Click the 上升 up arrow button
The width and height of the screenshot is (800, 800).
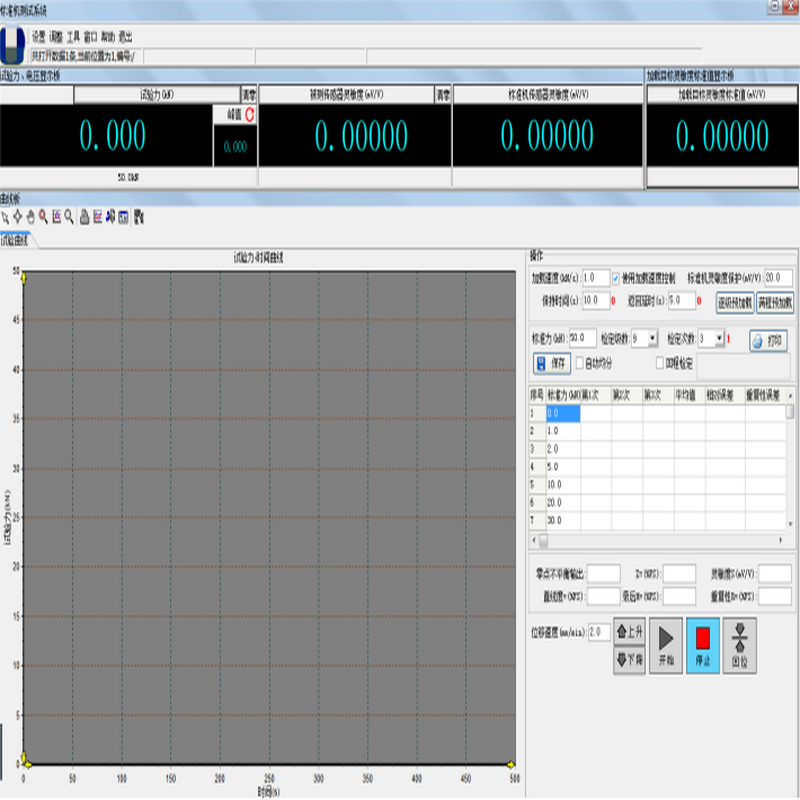click(x=630, y=632)
